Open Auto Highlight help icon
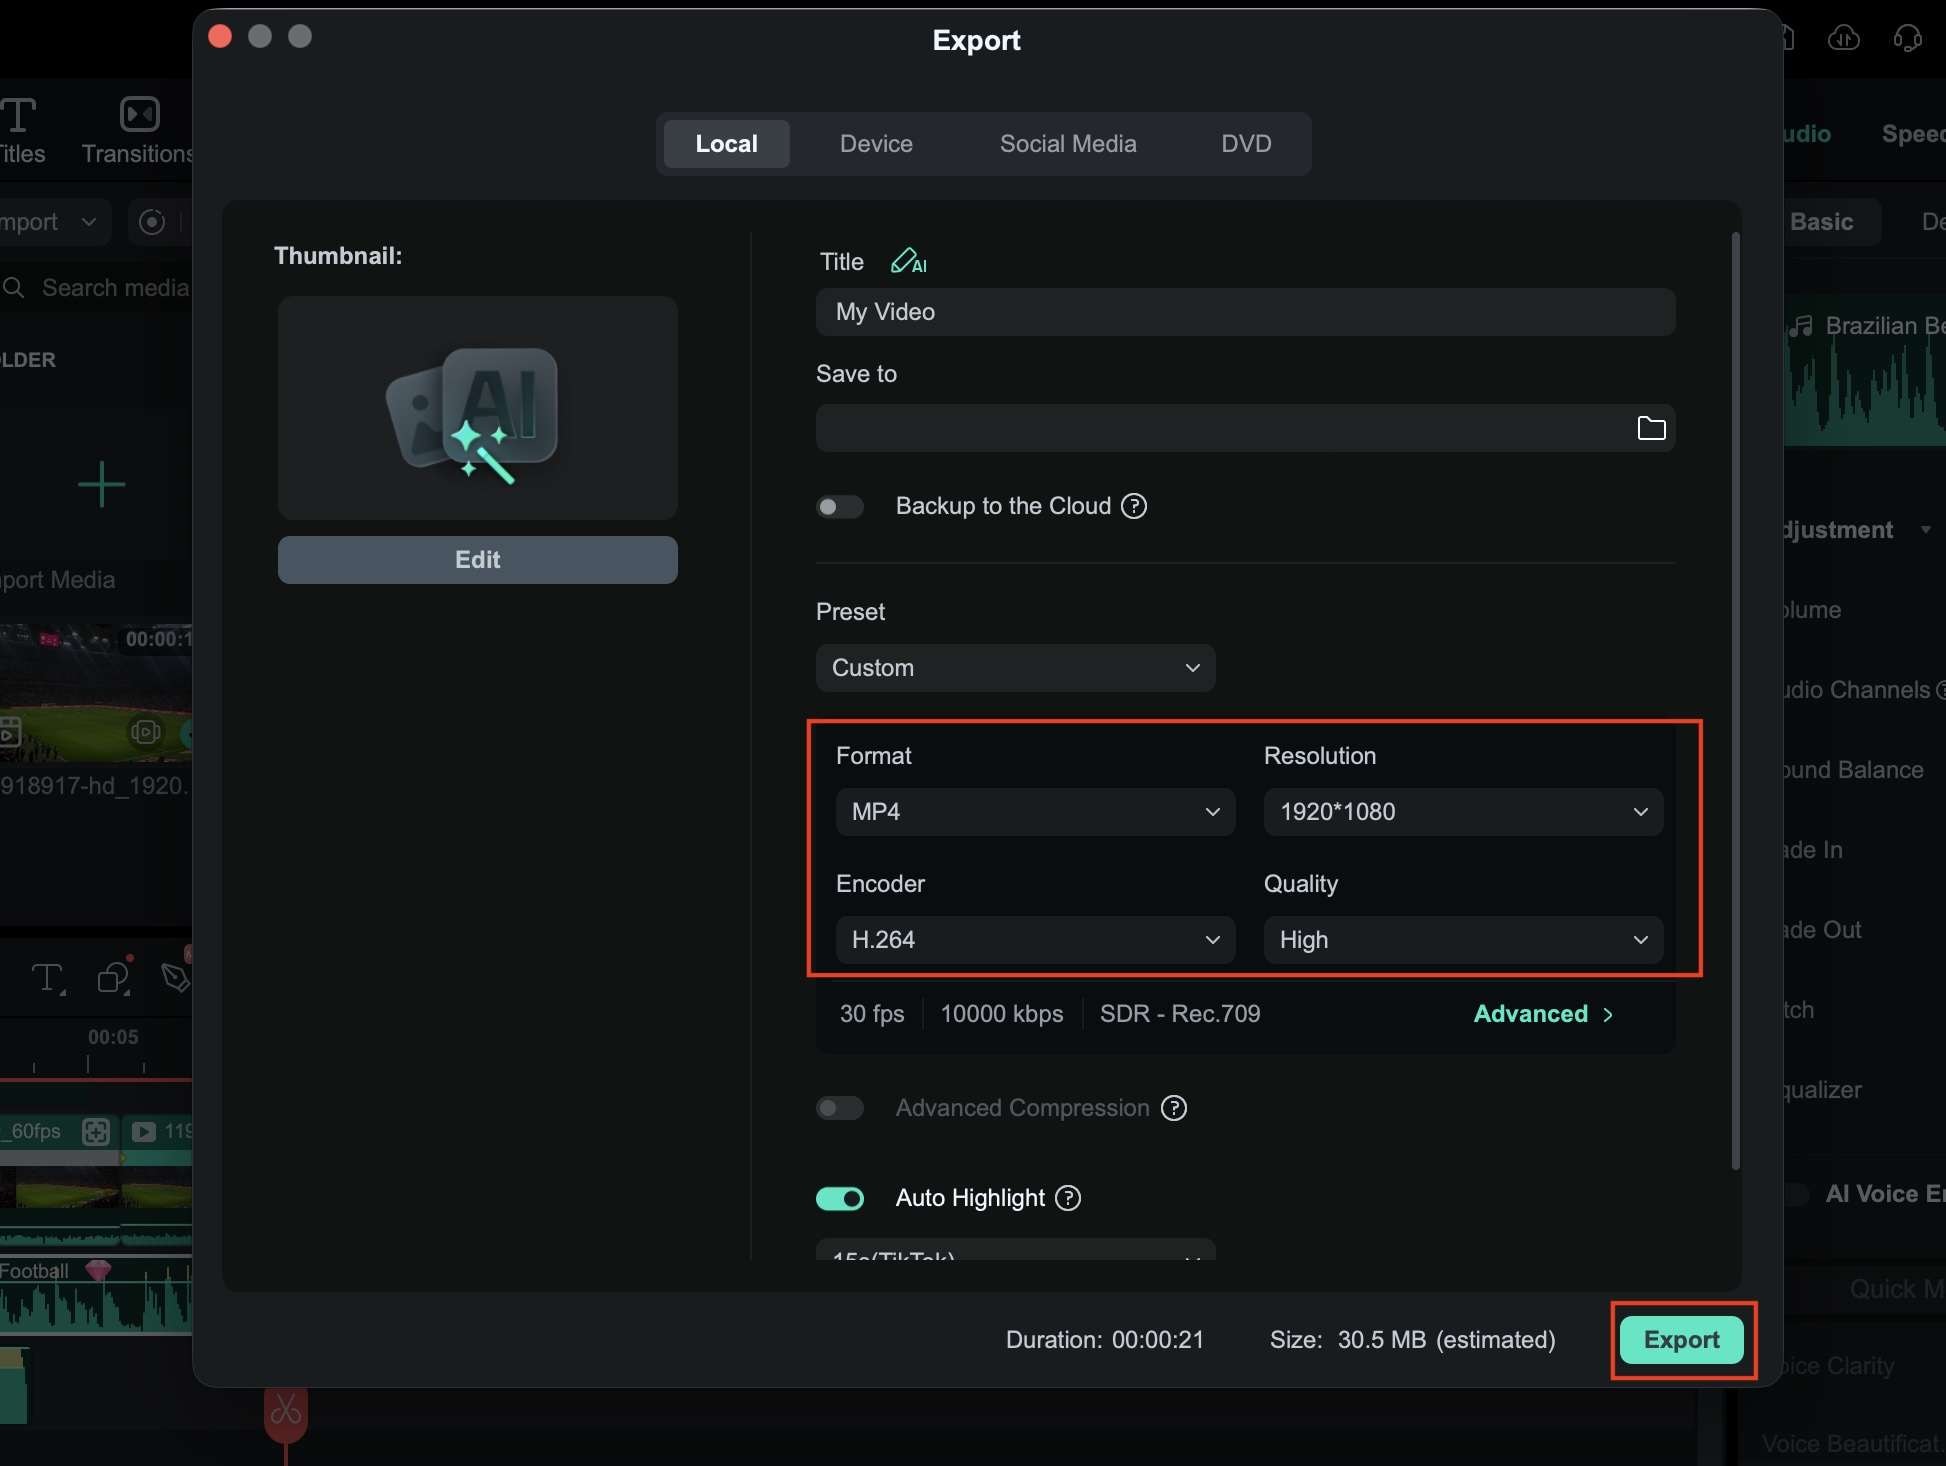This screenshot has height=1466, width=1946. pos(1068,1198)
